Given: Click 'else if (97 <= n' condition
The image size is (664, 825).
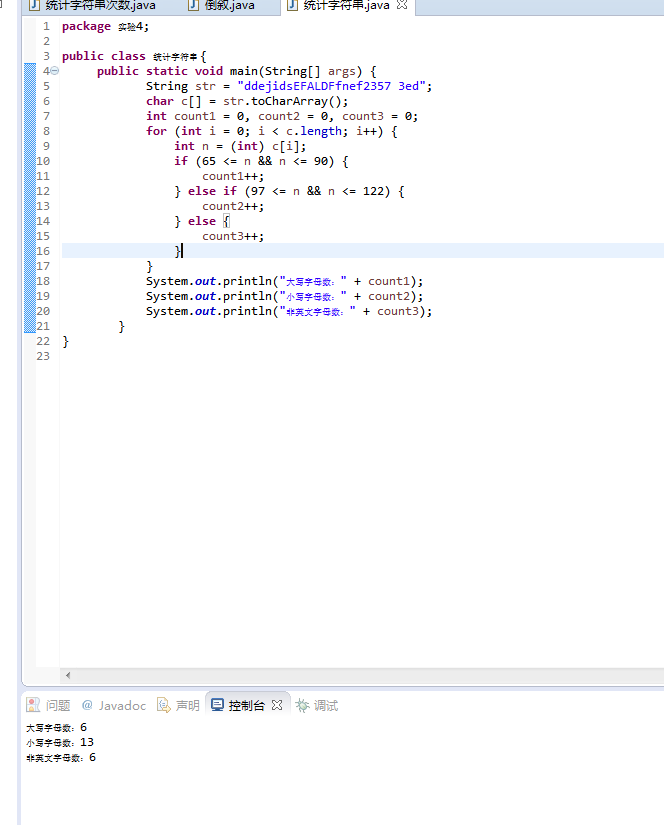Looking at the screenshot, I should click(x=244, y=191).
